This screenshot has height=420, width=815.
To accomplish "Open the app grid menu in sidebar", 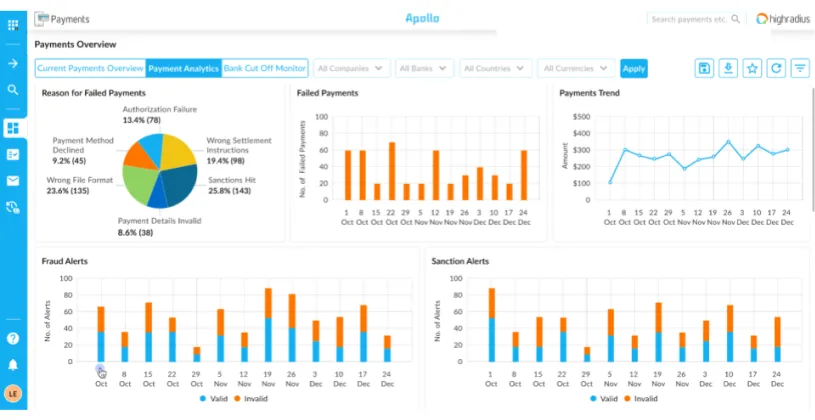I will (x=13, y=24).
